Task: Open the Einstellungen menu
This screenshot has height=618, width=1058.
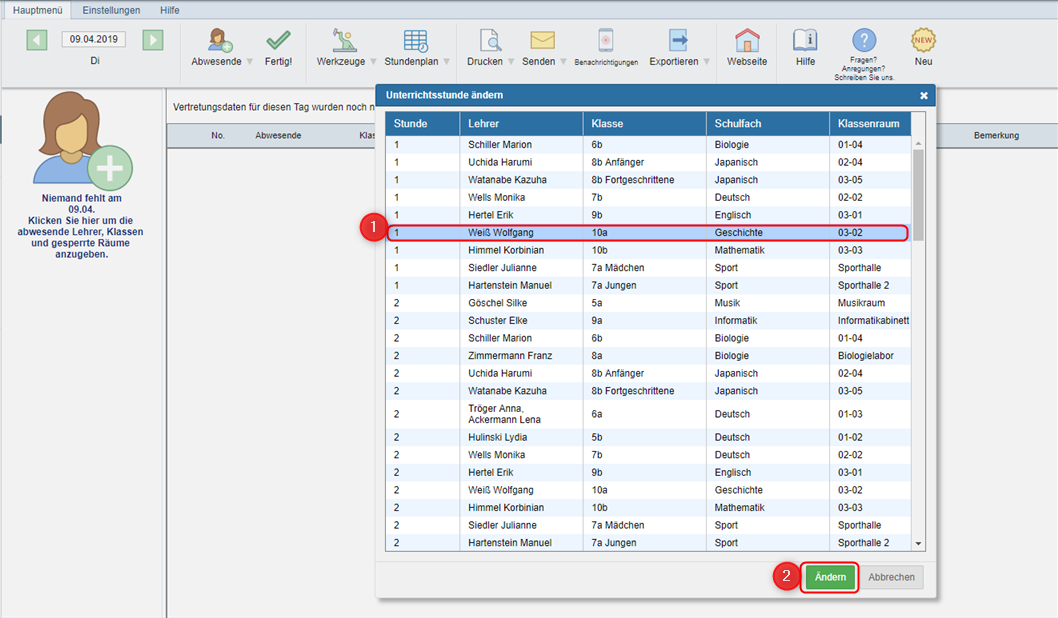Action: tap(111, 10)
